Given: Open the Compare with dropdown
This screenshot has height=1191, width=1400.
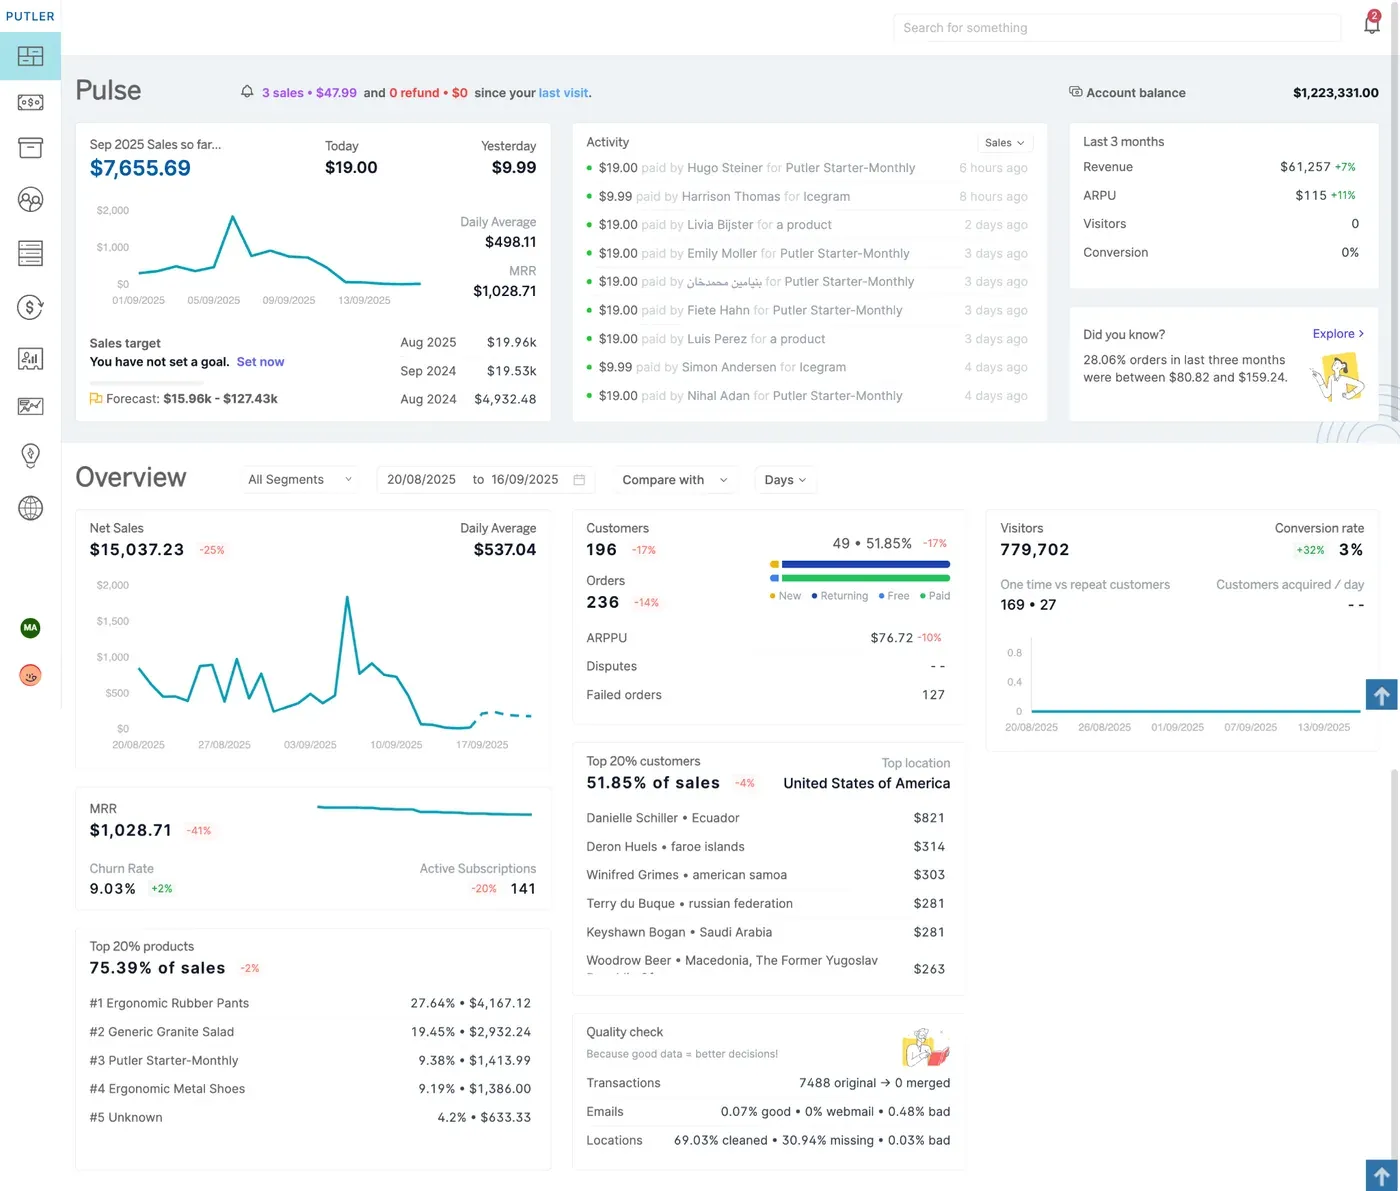Looking at the screenshot, I should (x=675, y=480).
